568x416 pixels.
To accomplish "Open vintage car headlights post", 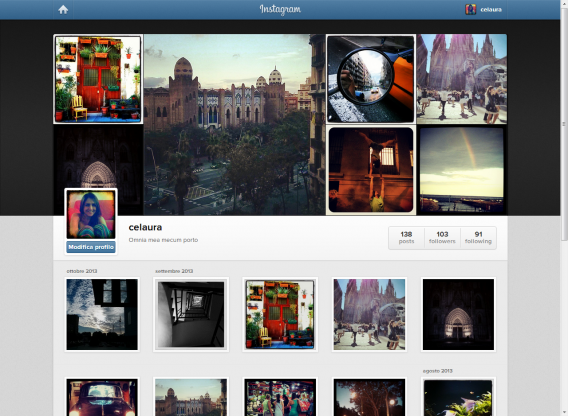I will (102, 397).
